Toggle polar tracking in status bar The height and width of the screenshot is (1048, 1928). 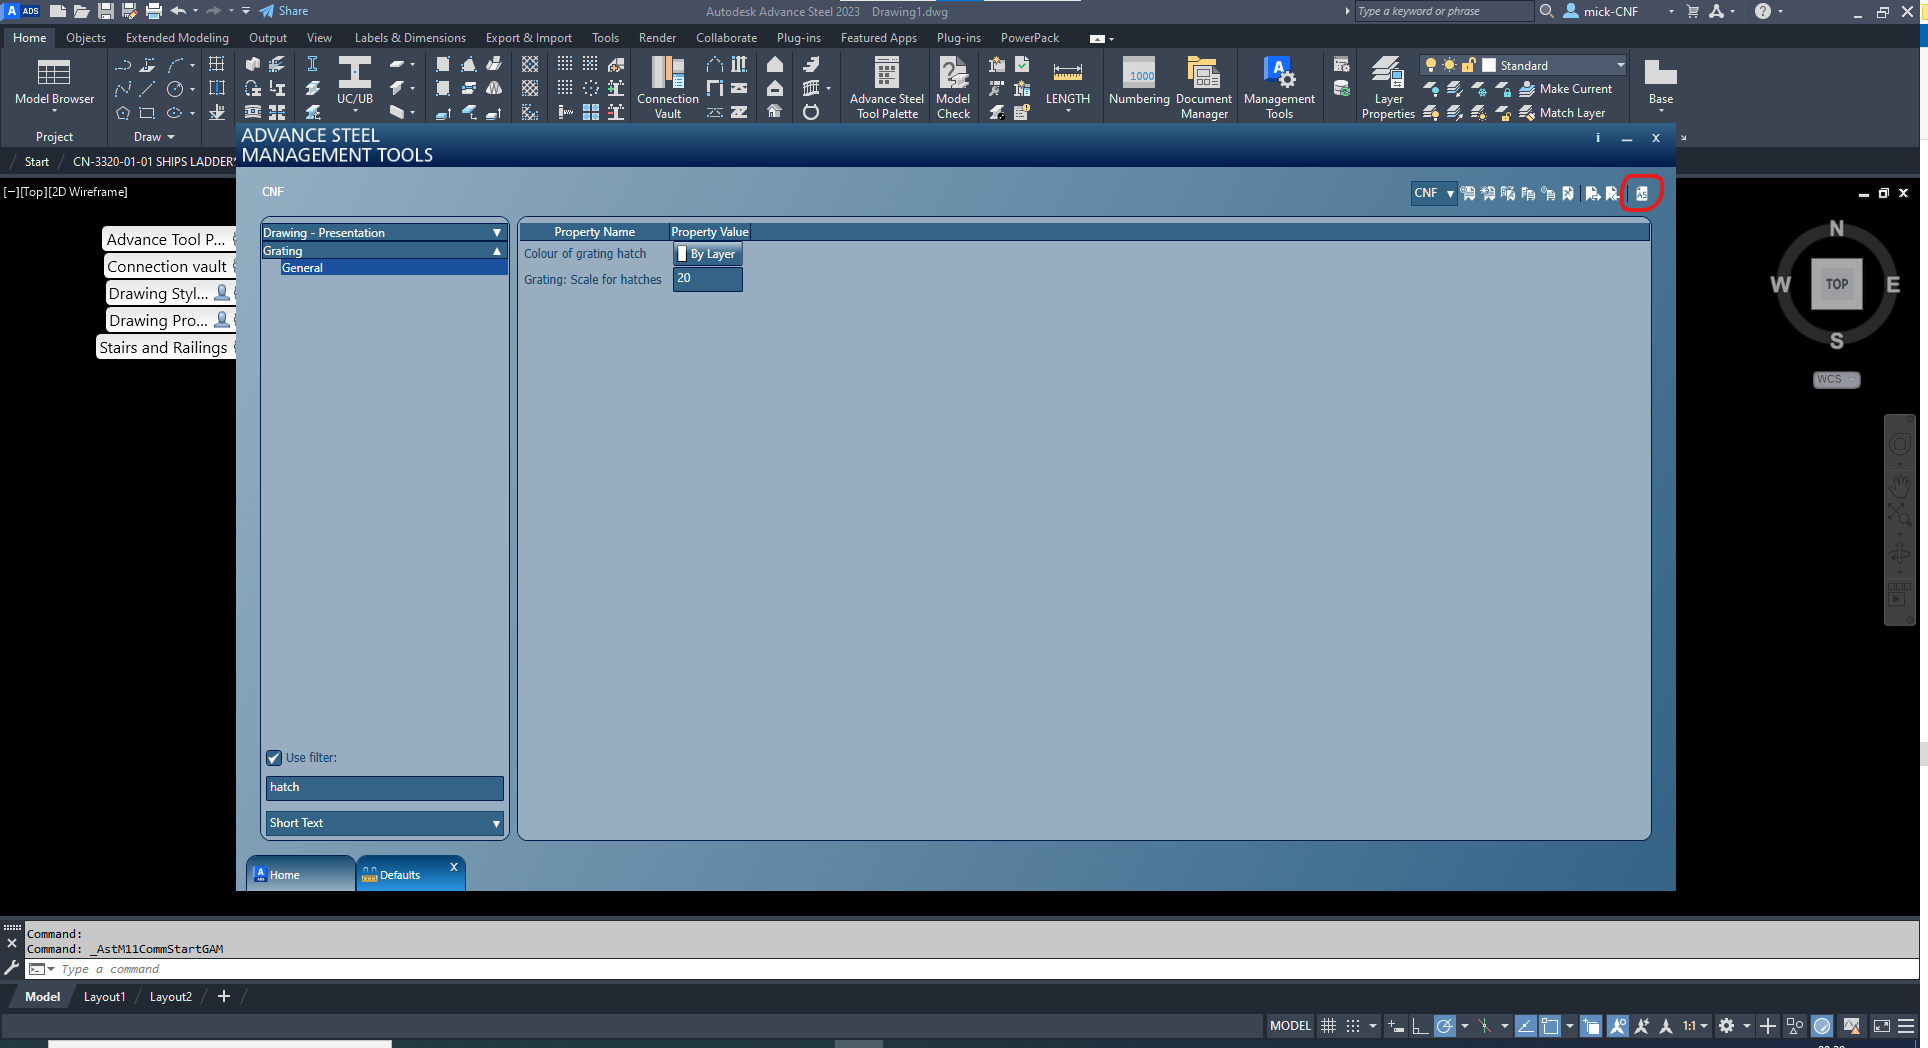click(x=1444, y=1026)
